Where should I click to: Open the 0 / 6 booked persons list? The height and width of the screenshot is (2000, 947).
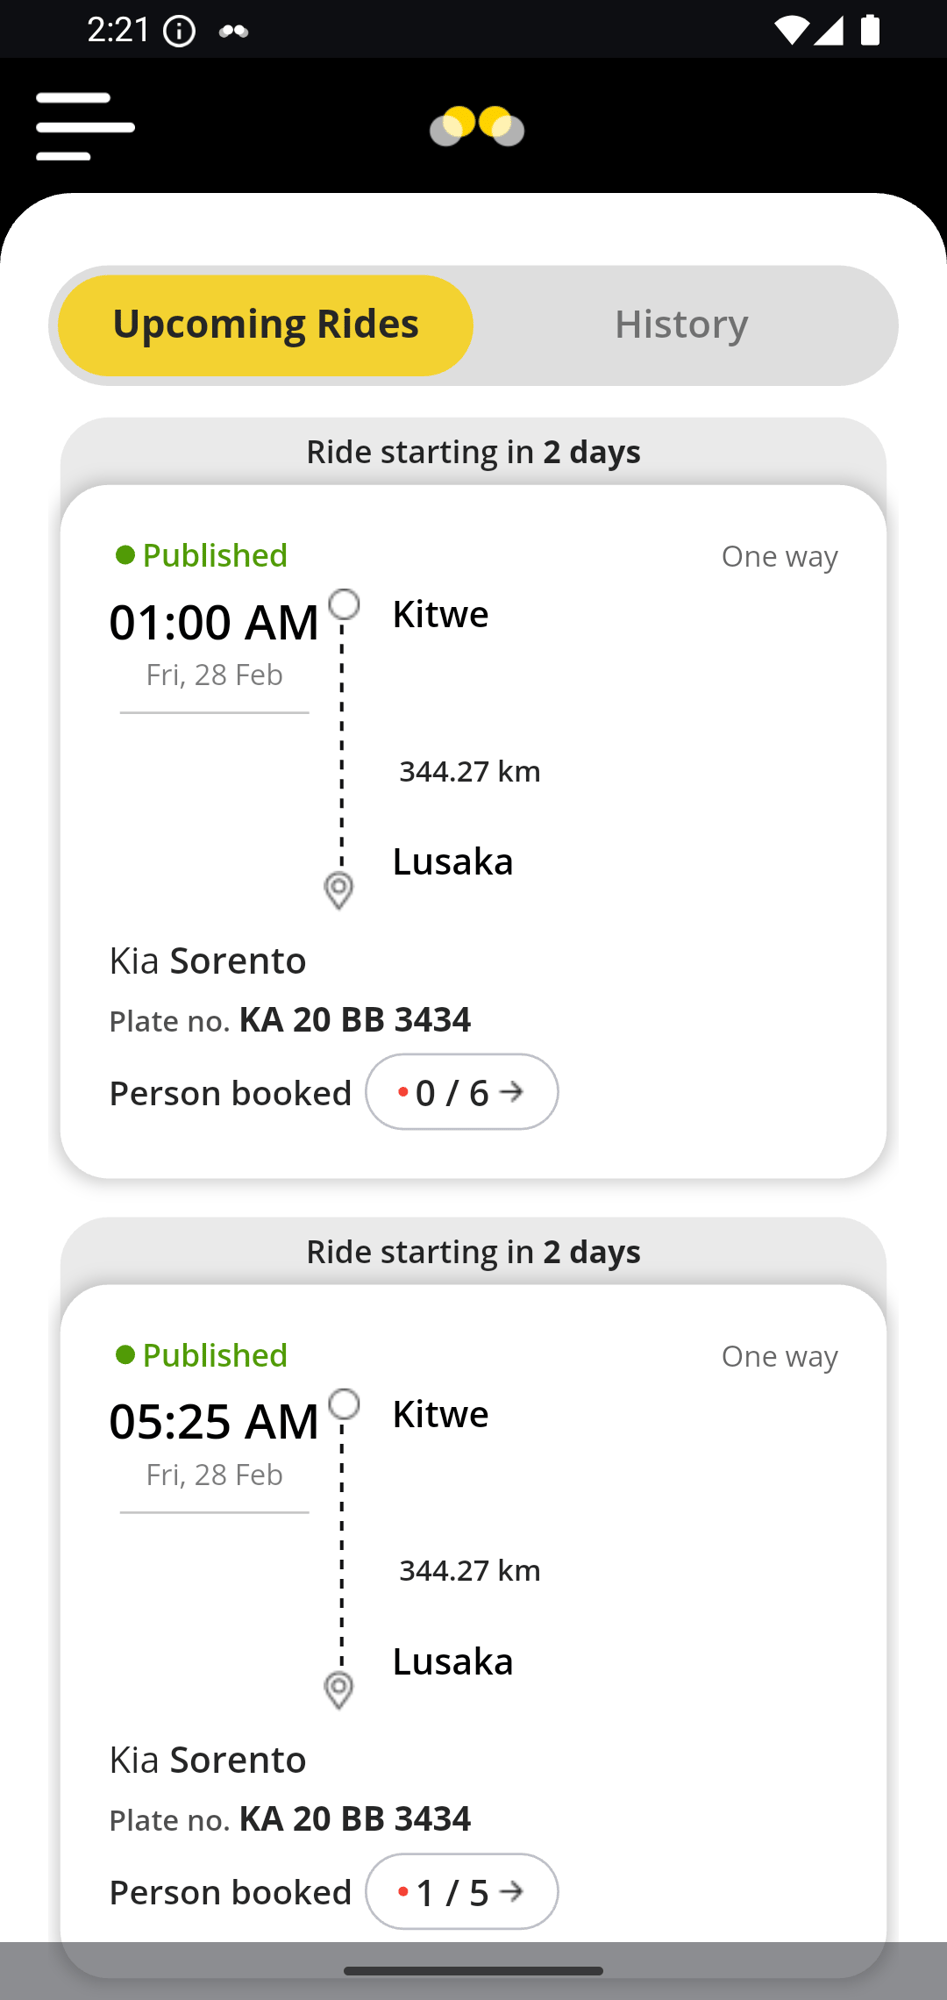pos(461,1092)
